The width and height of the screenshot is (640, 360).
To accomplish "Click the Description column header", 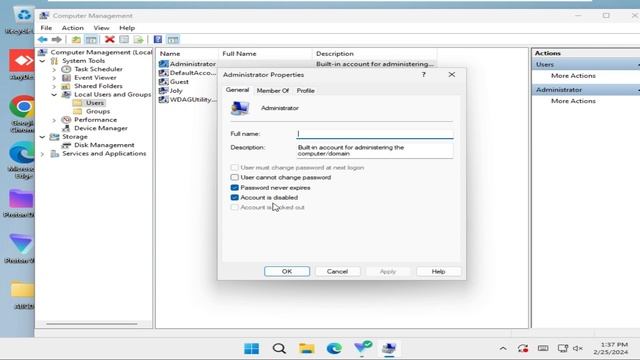I will click(x=374, y=54).
